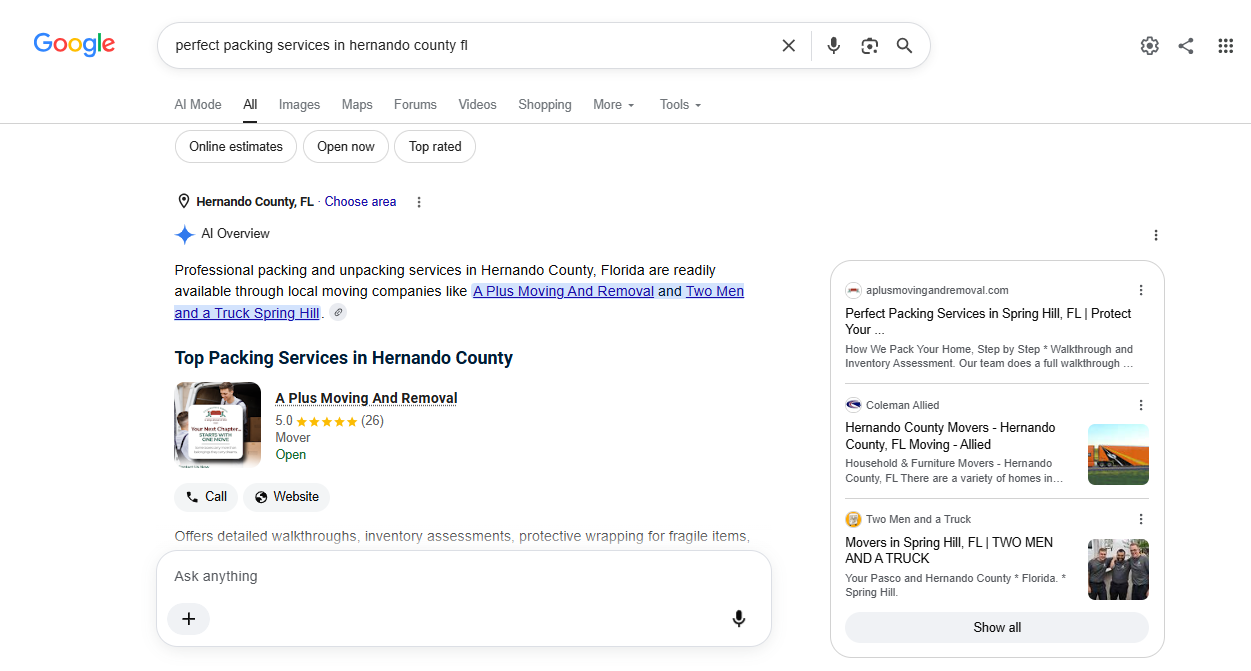Click the Call button

(x=206, y=497)
